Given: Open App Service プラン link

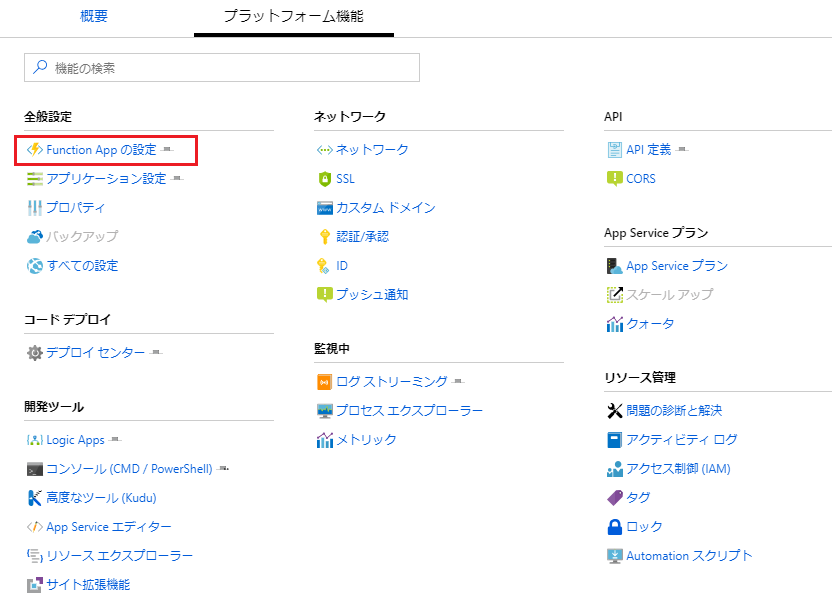Looking at the screenshot, I should click(x=677, y=266).
